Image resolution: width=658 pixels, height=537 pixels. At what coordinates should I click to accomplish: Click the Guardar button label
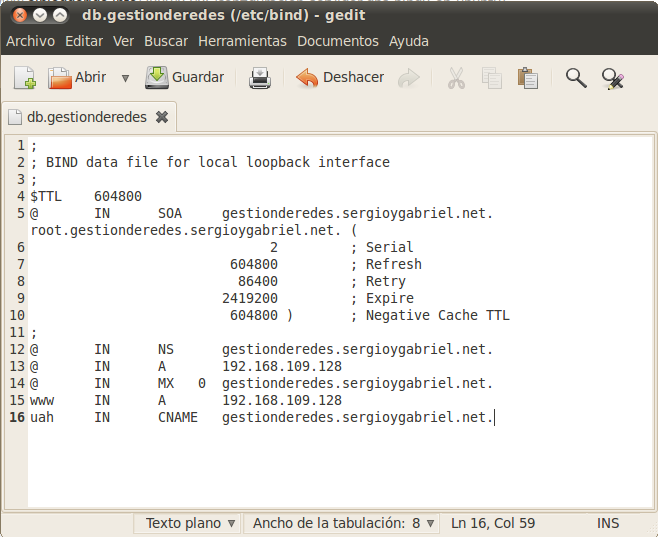198,77
